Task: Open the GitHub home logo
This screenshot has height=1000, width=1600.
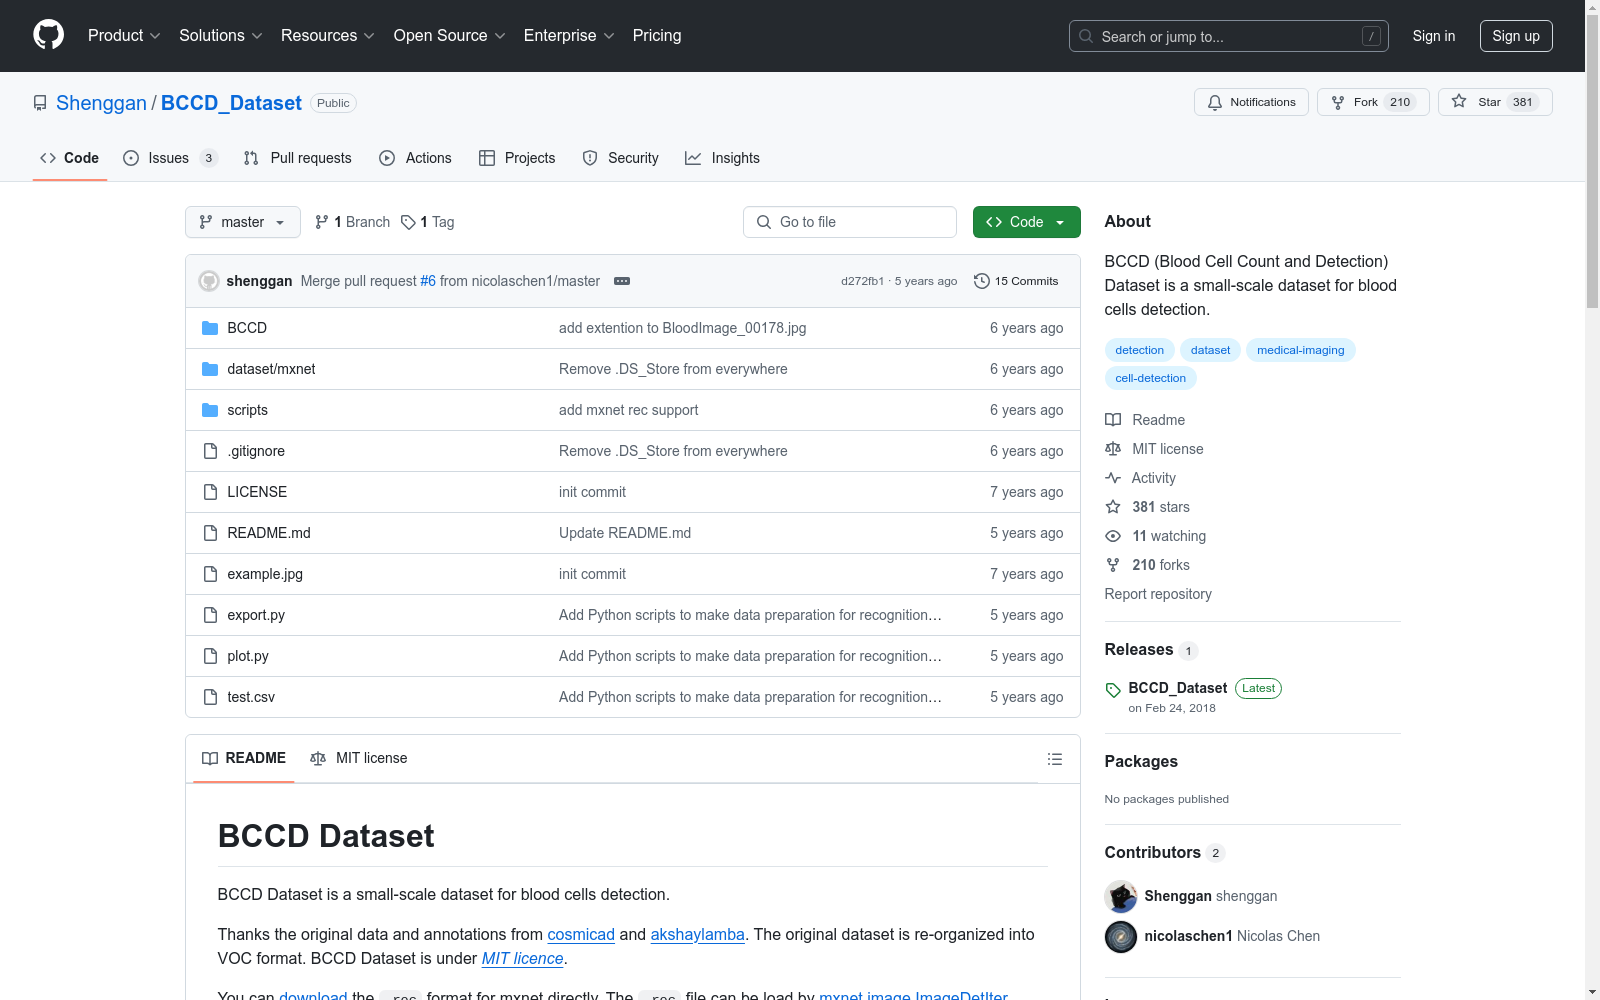Action: tap(49, 35)
